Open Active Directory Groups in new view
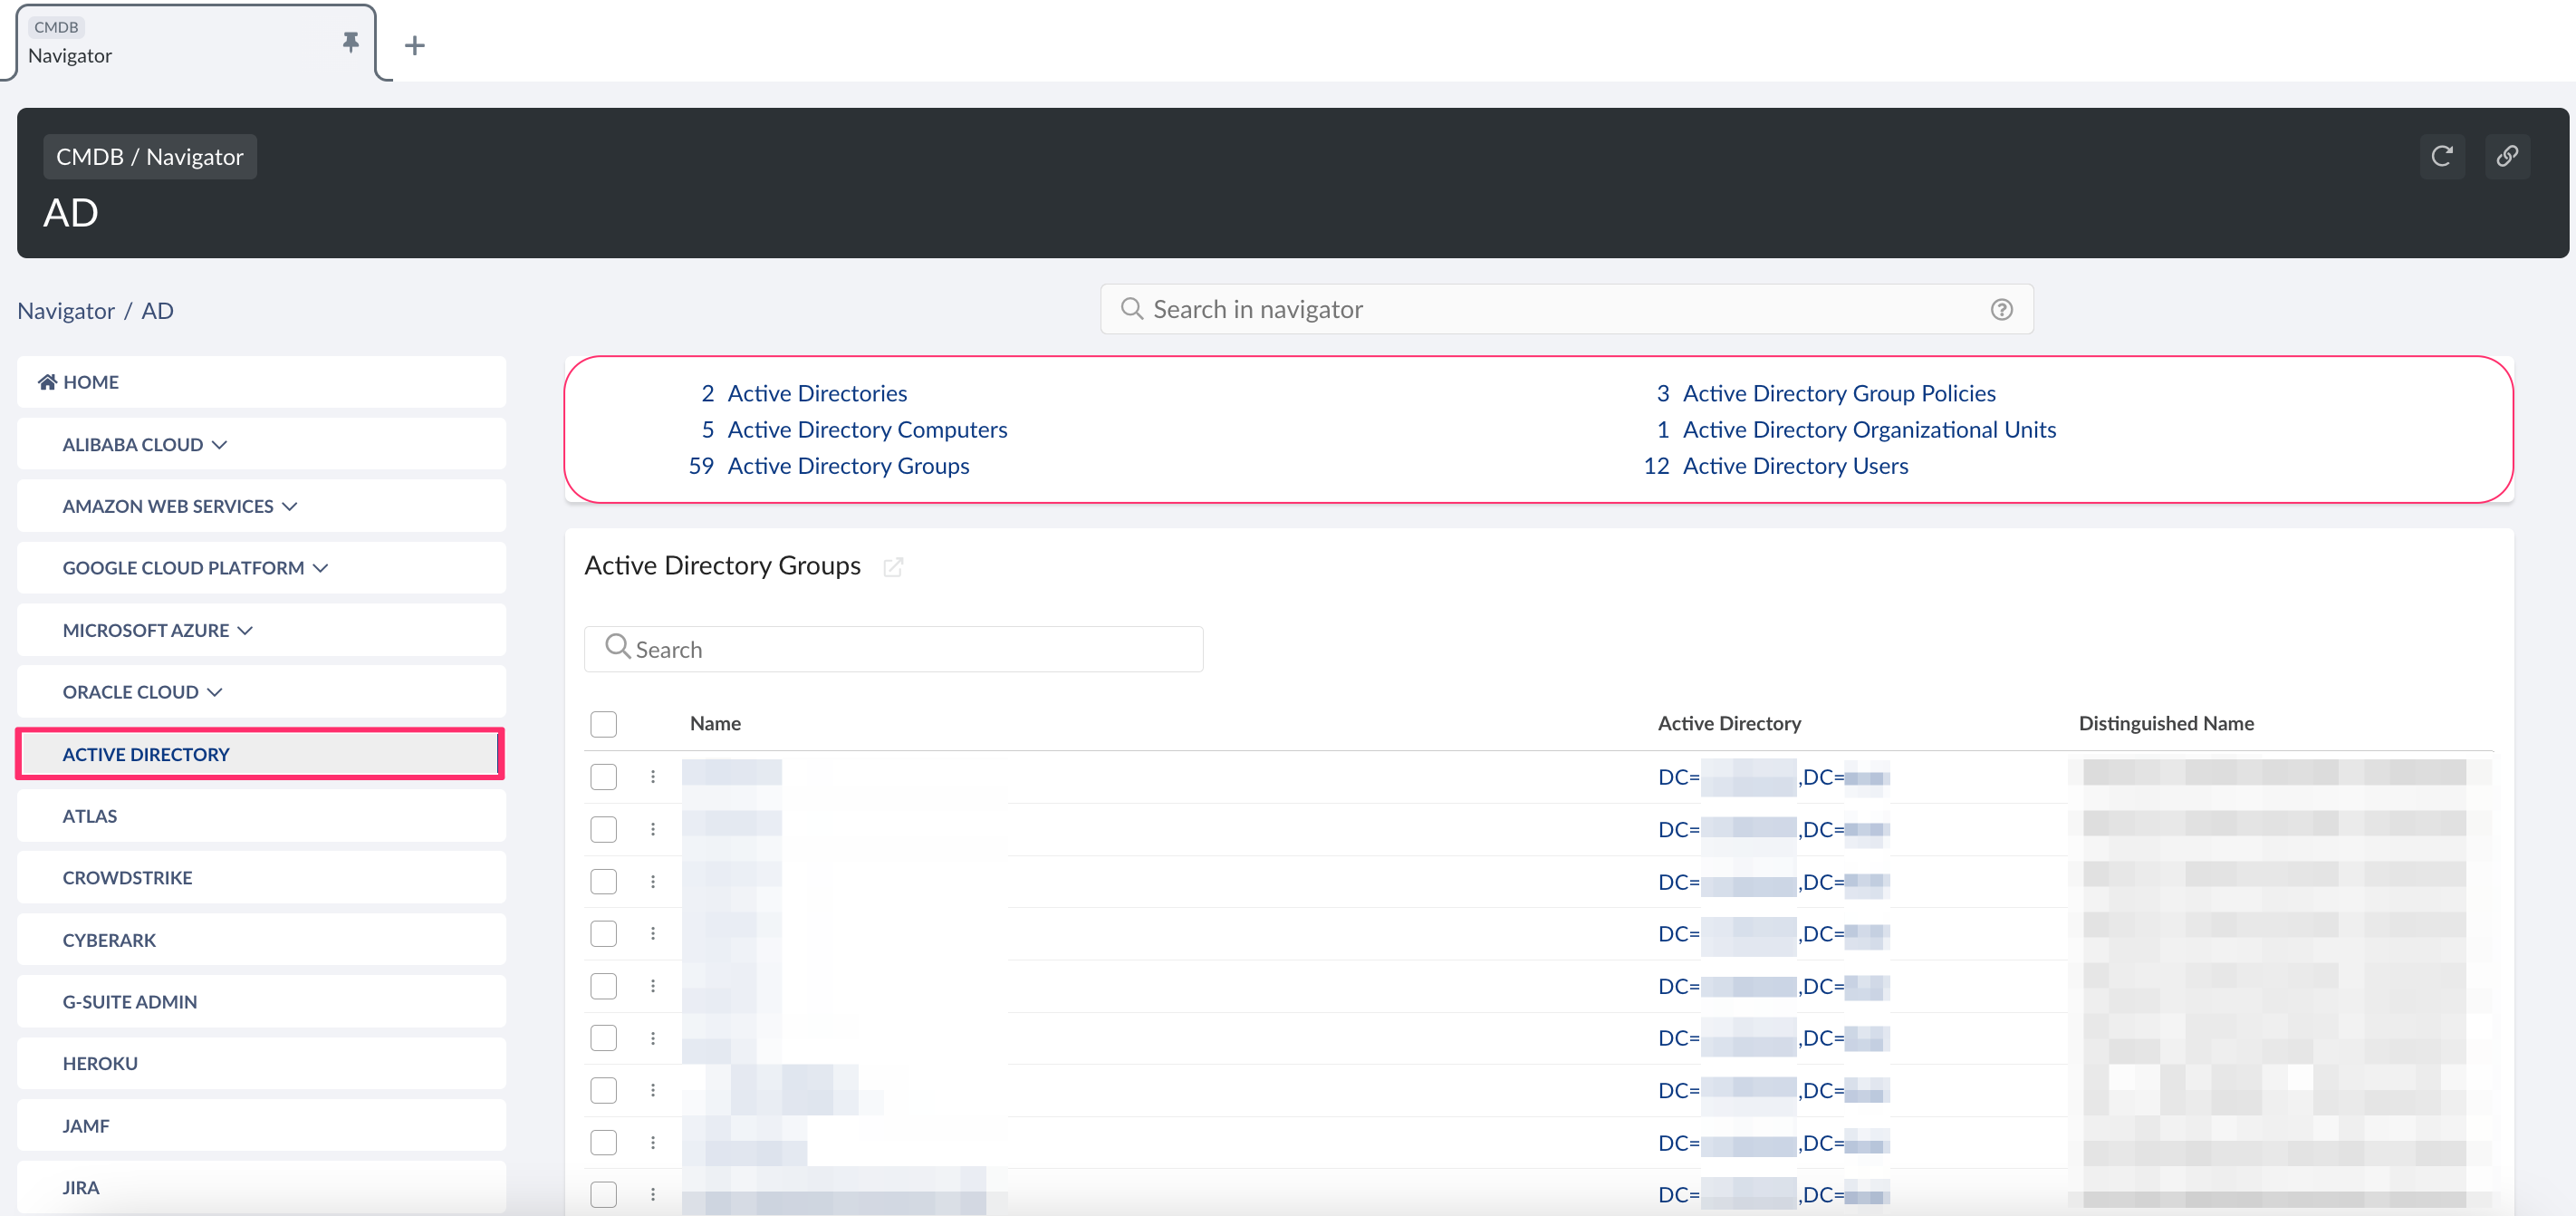This screenshot has height=1216, width=2576. pos(893,566)
